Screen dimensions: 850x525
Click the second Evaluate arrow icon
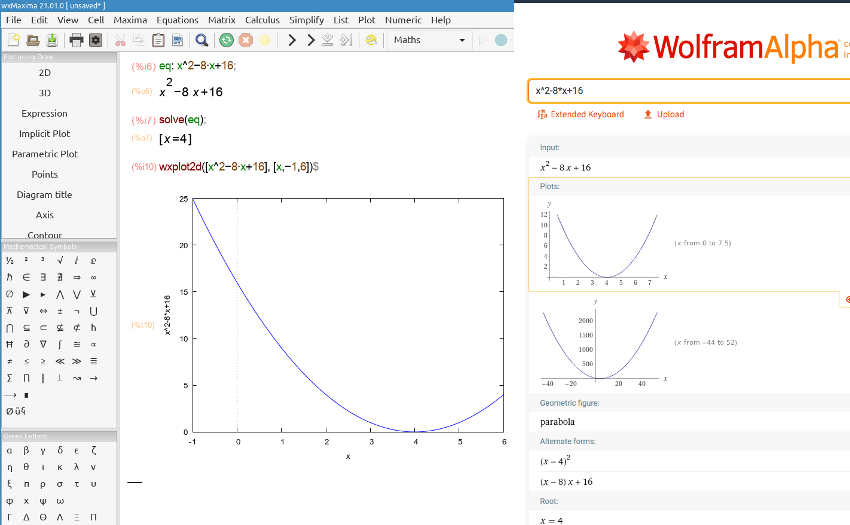point(311,40)
